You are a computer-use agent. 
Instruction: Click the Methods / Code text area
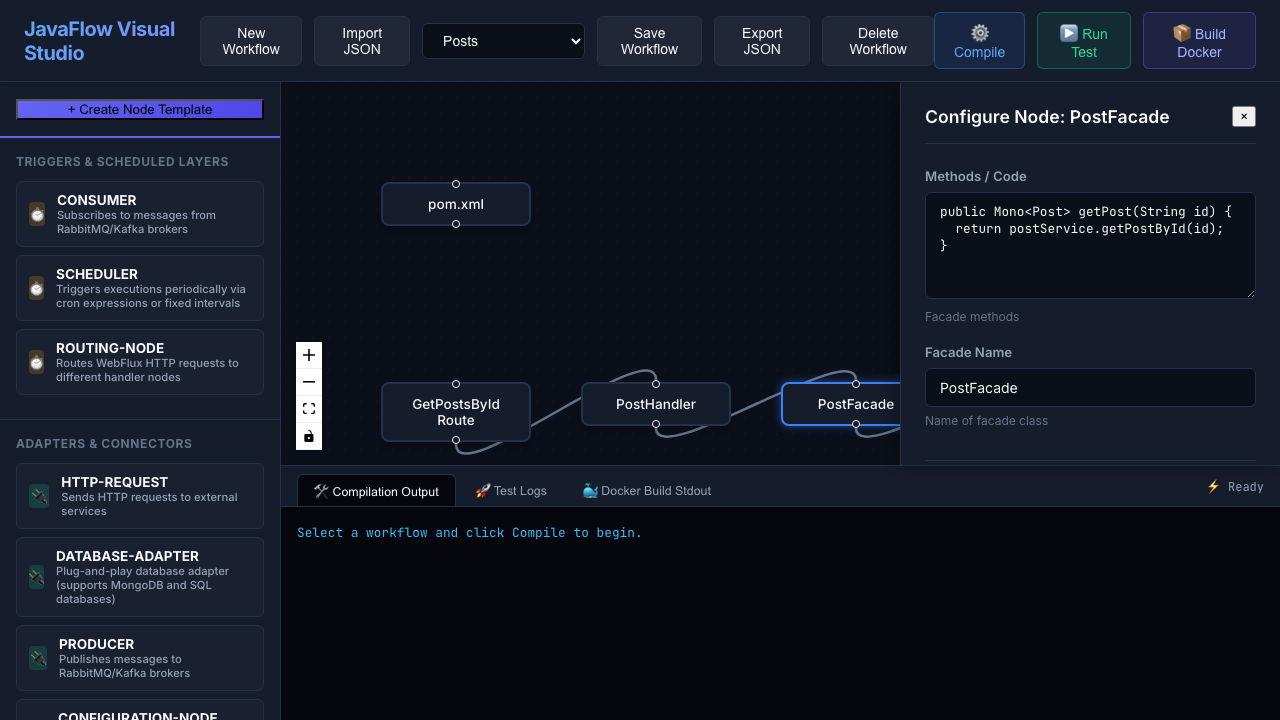pyautogui.click(x=1090, y=245)
